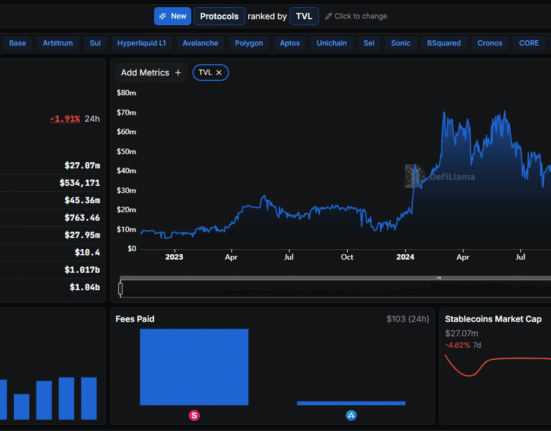
Task: Select the CORE chain tab
Action: tap(529, 43)
